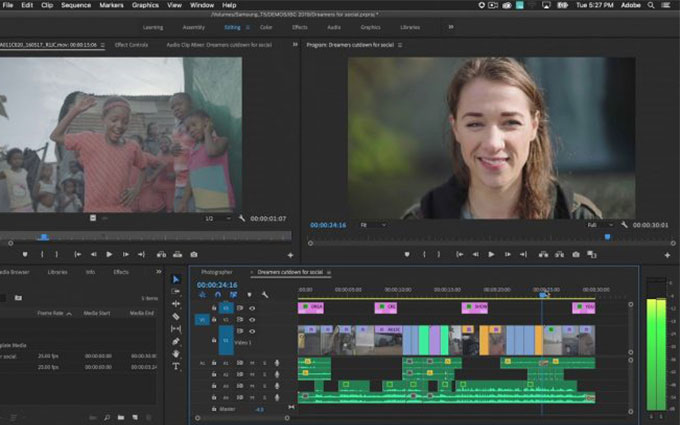This screenshot has height=425, width=680.
Task: Open Source monitor settings wrench
Action: point(242,219)
